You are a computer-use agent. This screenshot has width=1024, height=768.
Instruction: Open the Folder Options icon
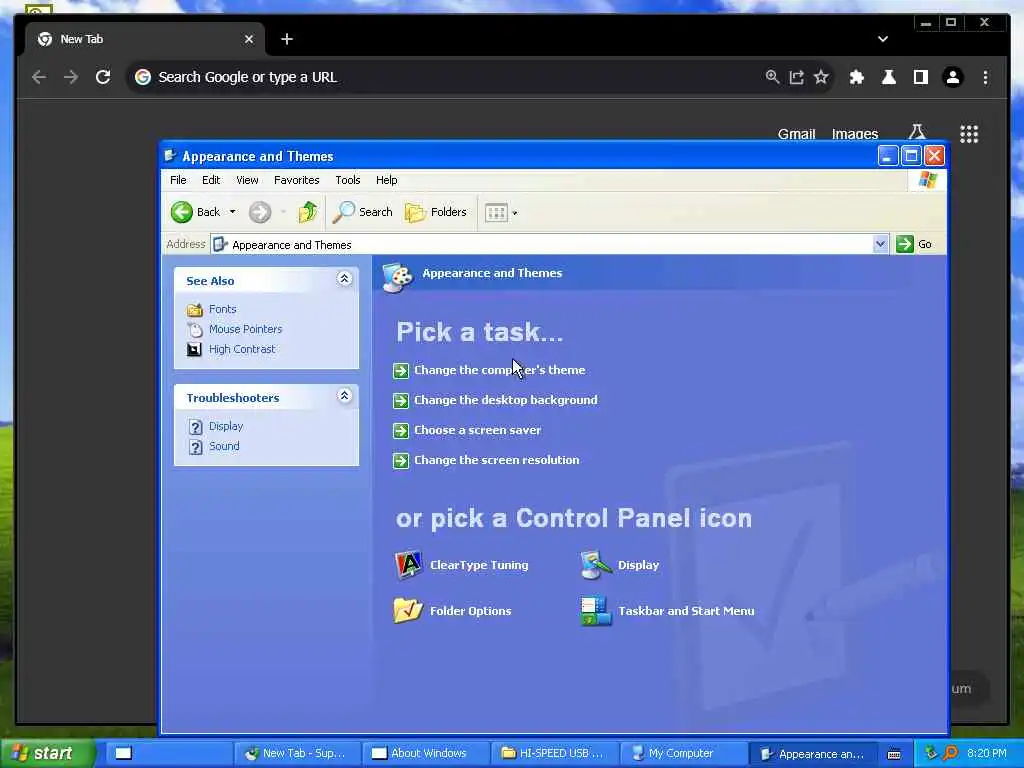pos(408,611)
